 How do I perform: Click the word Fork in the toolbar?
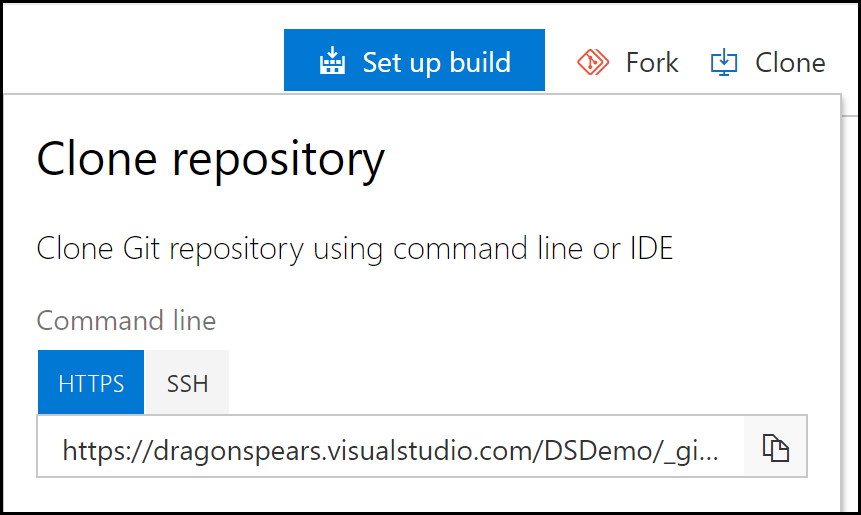[652, 62]
